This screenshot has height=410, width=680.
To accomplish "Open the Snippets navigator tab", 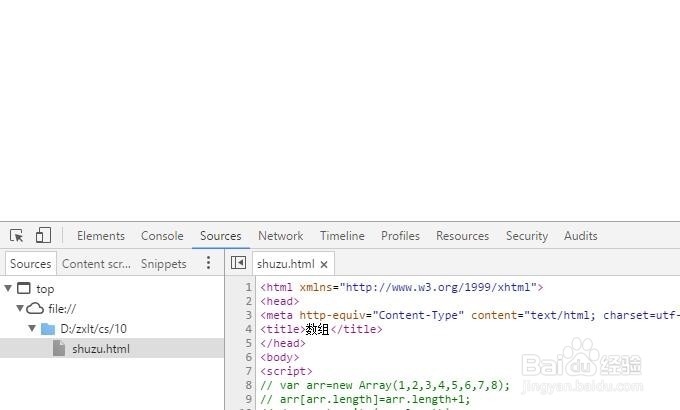I will [163, 263].
